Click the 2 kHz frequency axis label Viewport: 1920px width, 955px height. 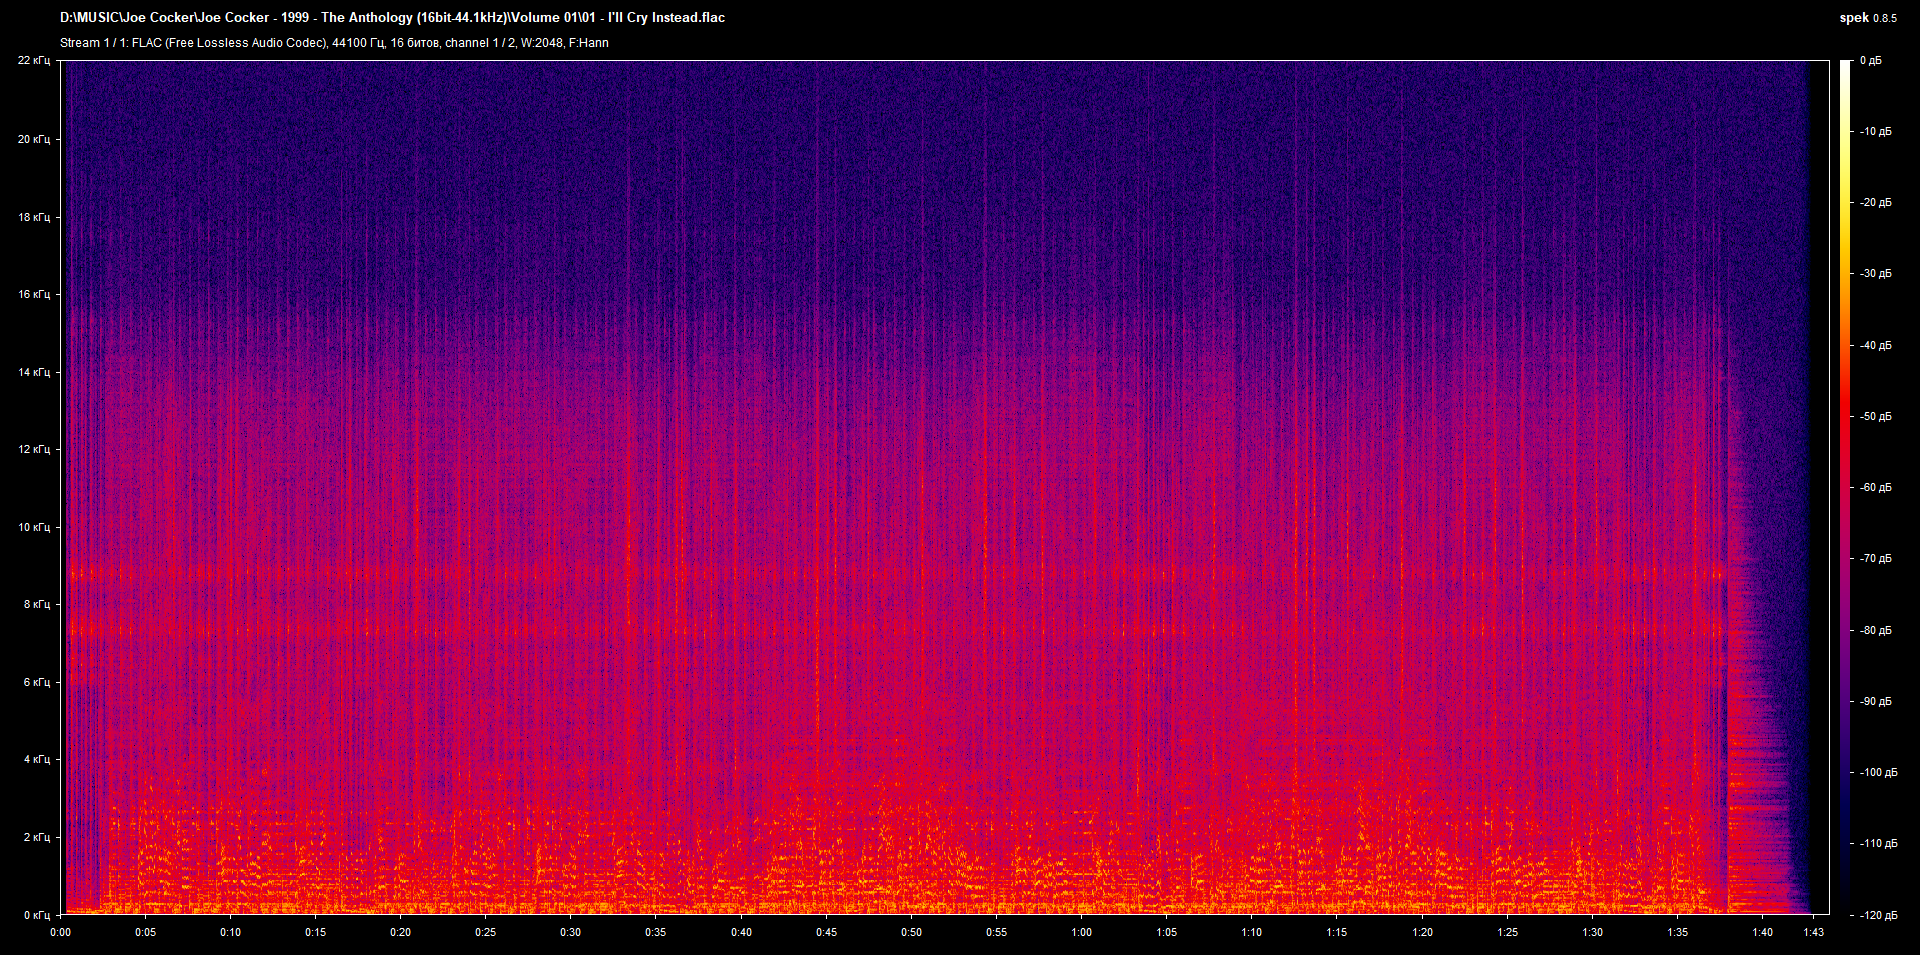[x=37, y=837]
